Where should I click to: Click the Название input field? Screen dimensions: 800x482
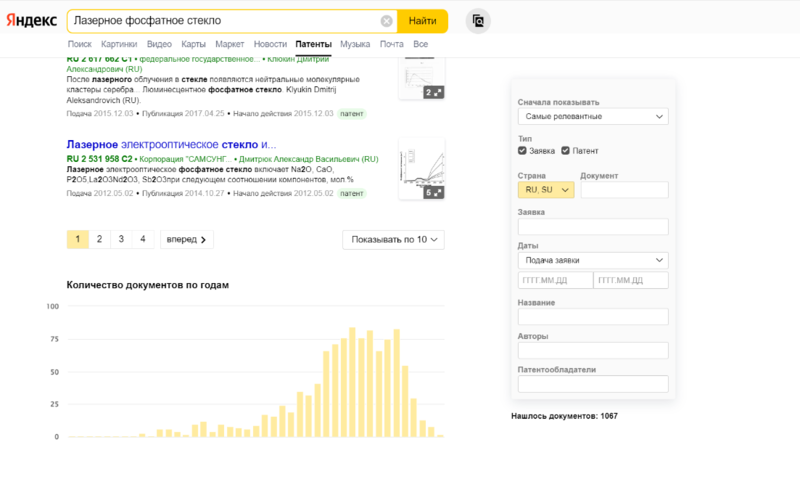click(x=593, y=316)
